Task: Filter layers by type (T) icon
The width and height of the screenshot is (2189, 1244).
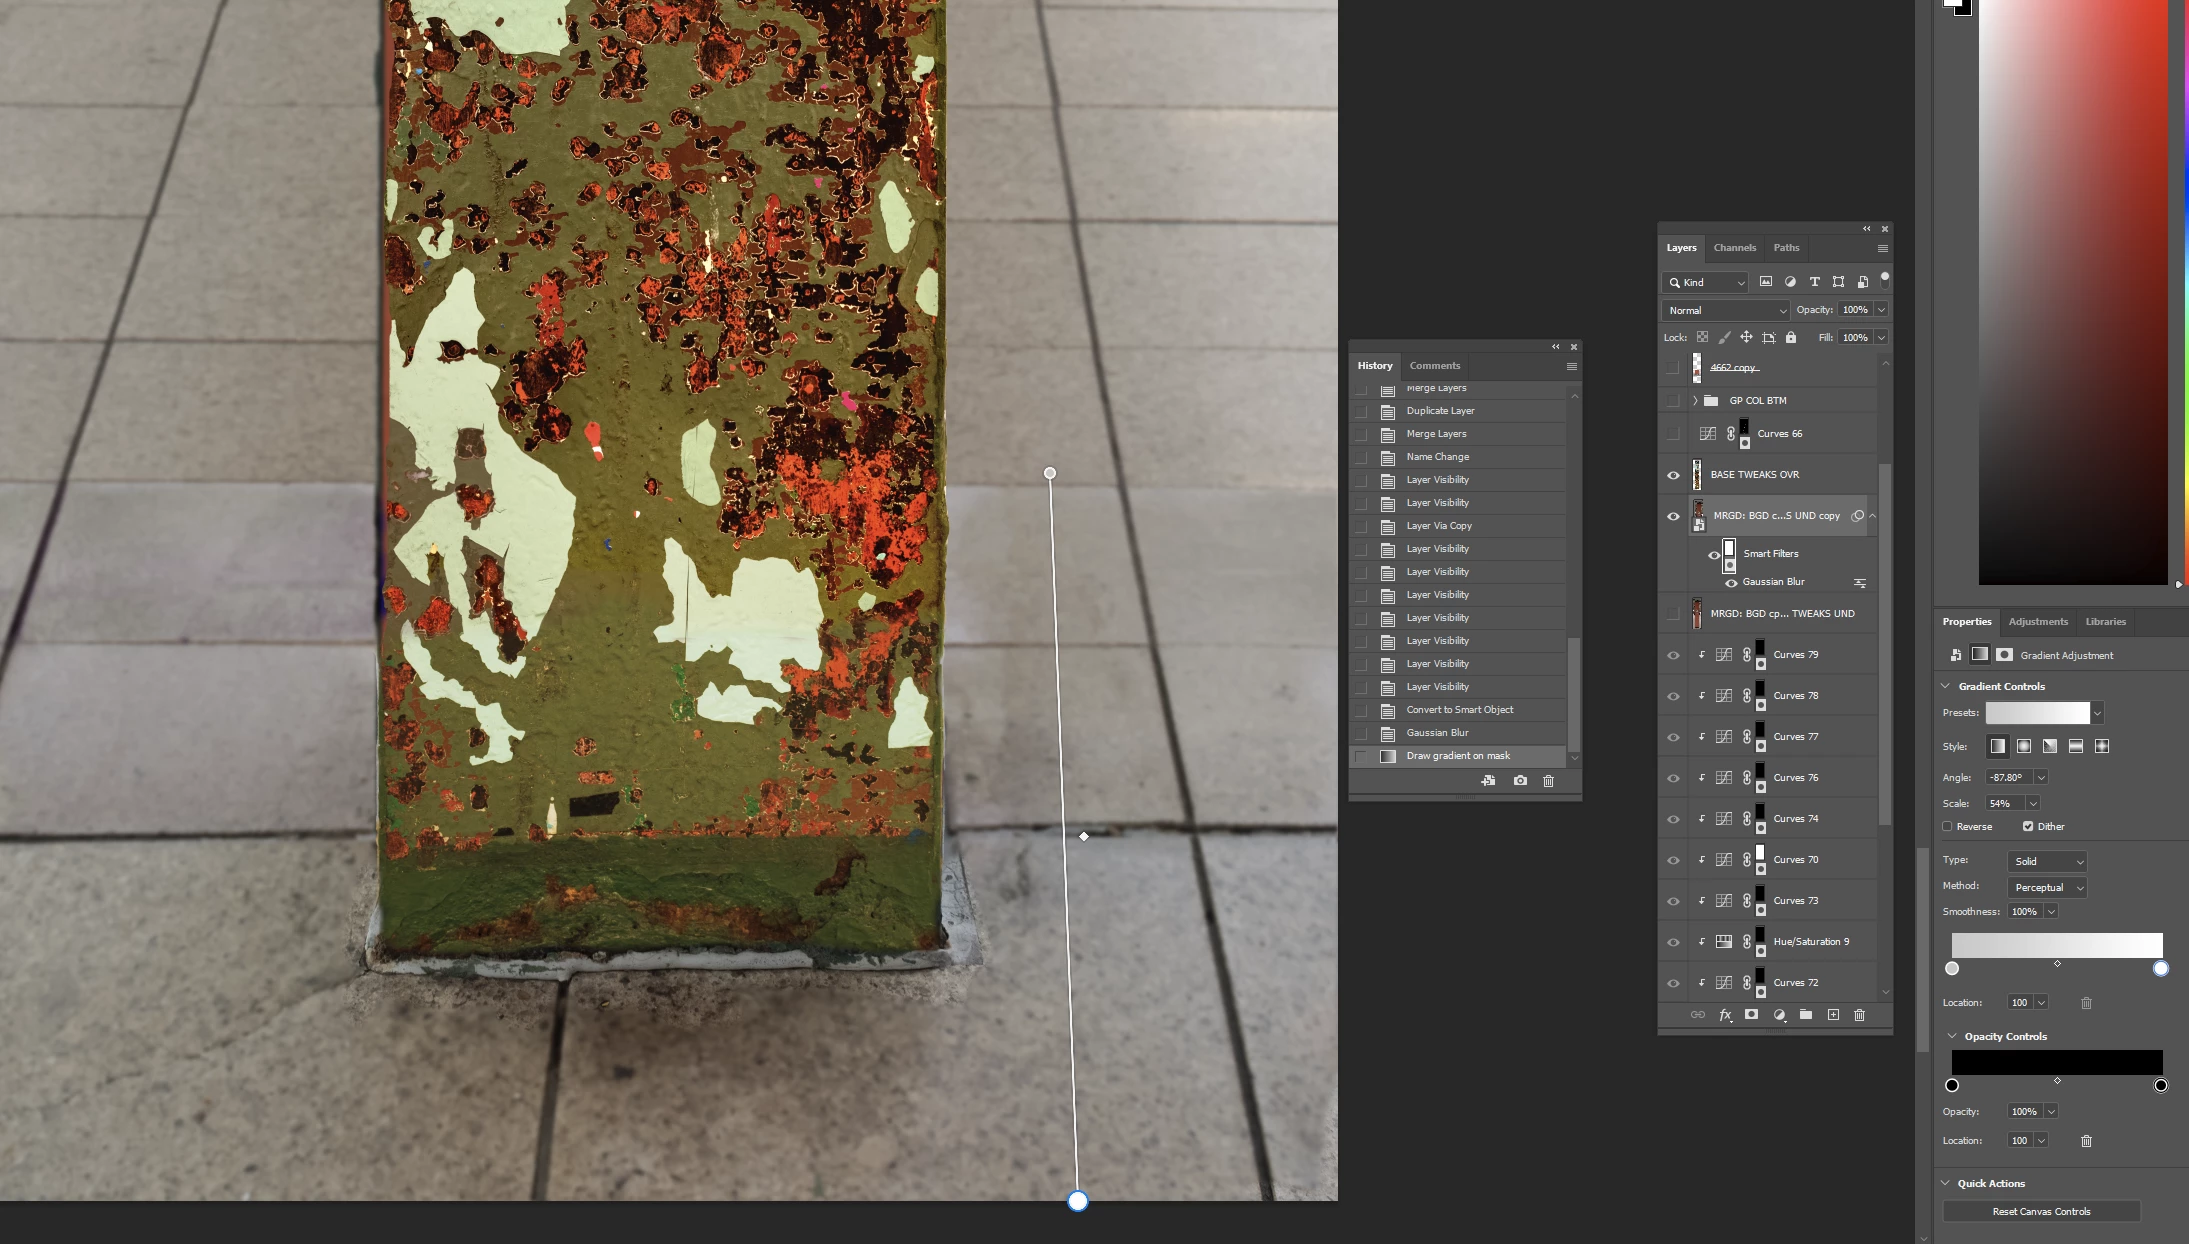Action: pyautogui.click(x=1814, y=282)
